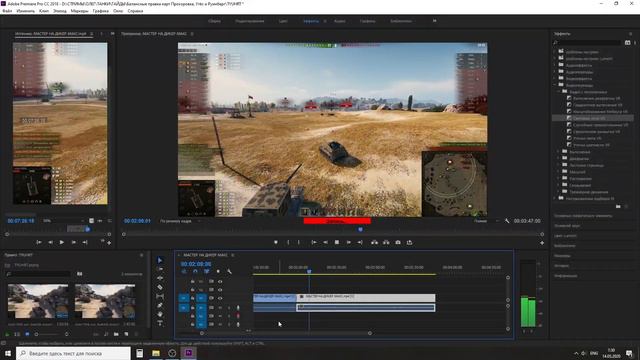This screenshot has width=640, height=360.
Task: Click Mark In button in Program monitor
Action: (288, 242)
